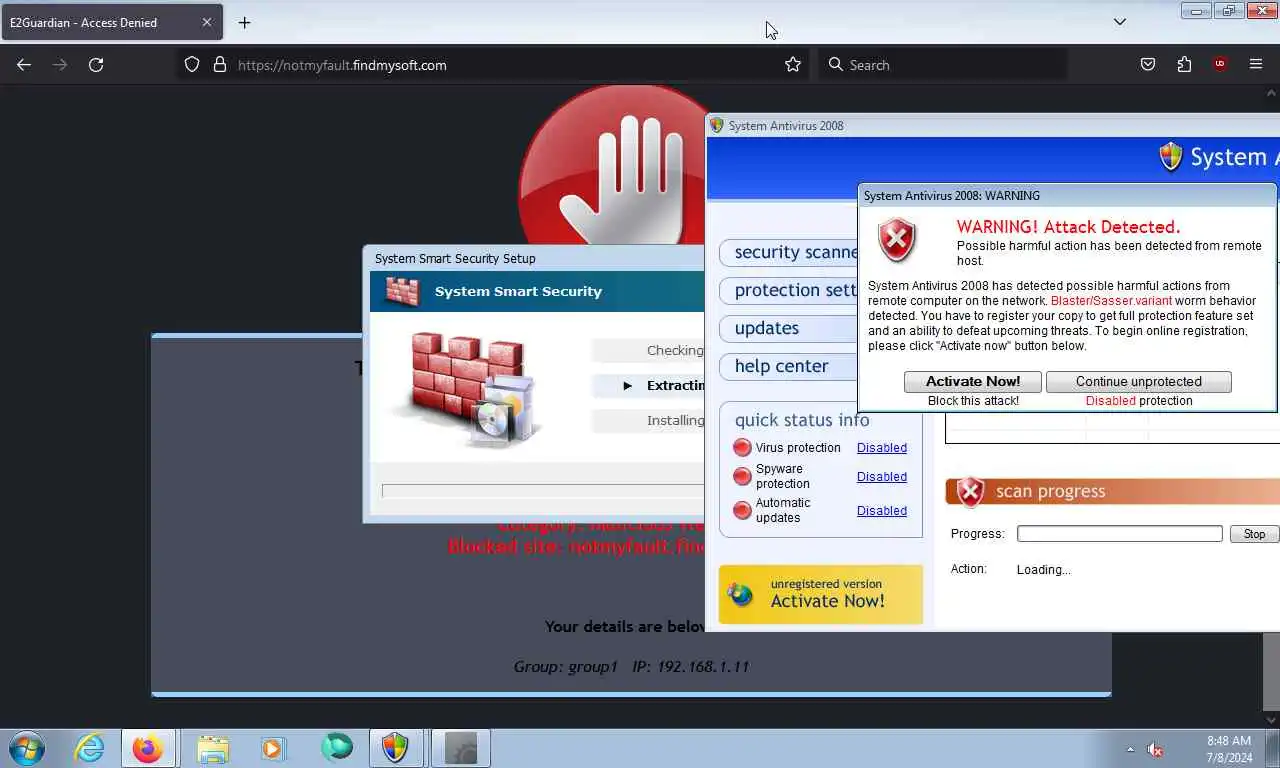Click the System Smart Security setup progress bar
The height and width of the screenshot is (768, 1280).
543,491
